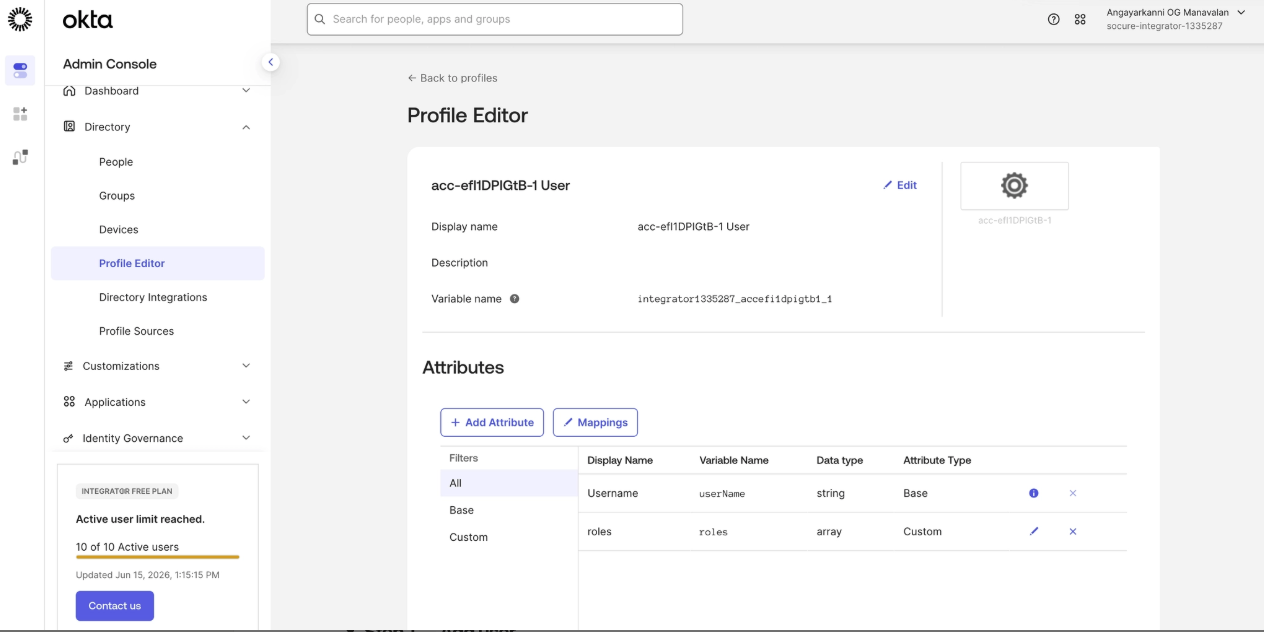
Task: Open the Admin Console toggle icon in rail
Action: click(20, 70)
